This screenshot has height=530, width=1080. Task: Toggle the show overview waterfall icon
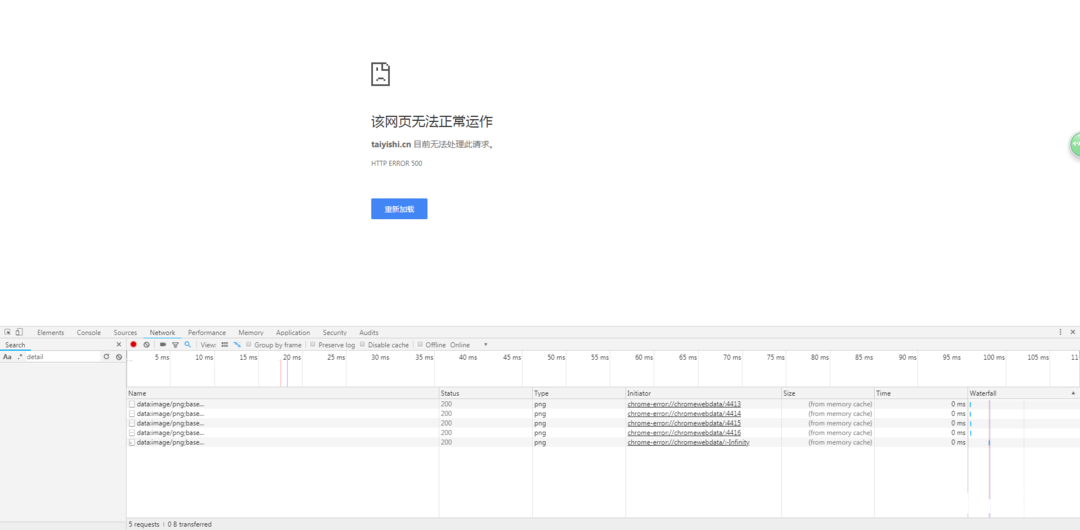pos(237,345)
